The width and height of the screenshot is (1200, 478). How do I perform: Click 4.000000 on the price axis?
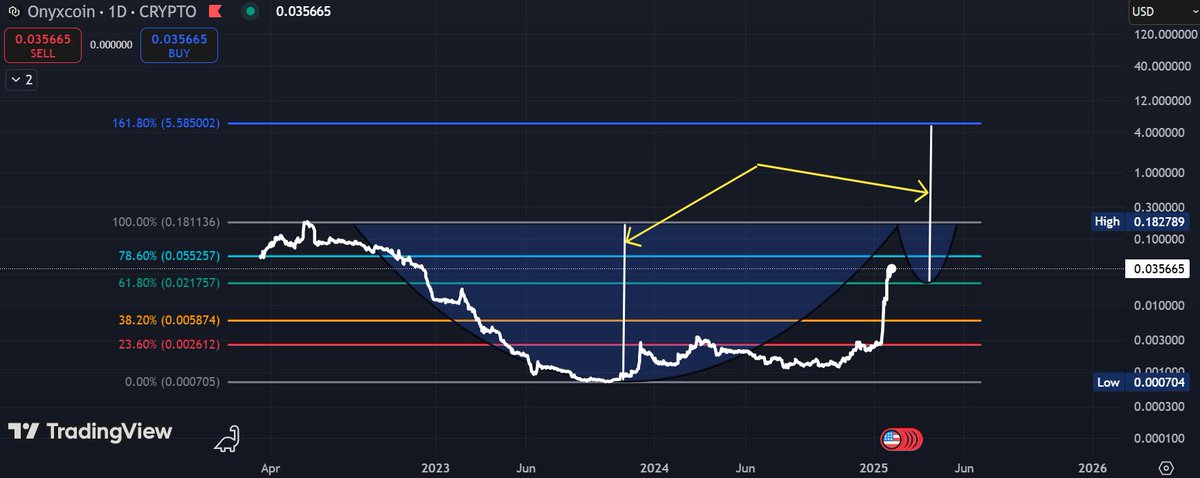coord(1160,133)
